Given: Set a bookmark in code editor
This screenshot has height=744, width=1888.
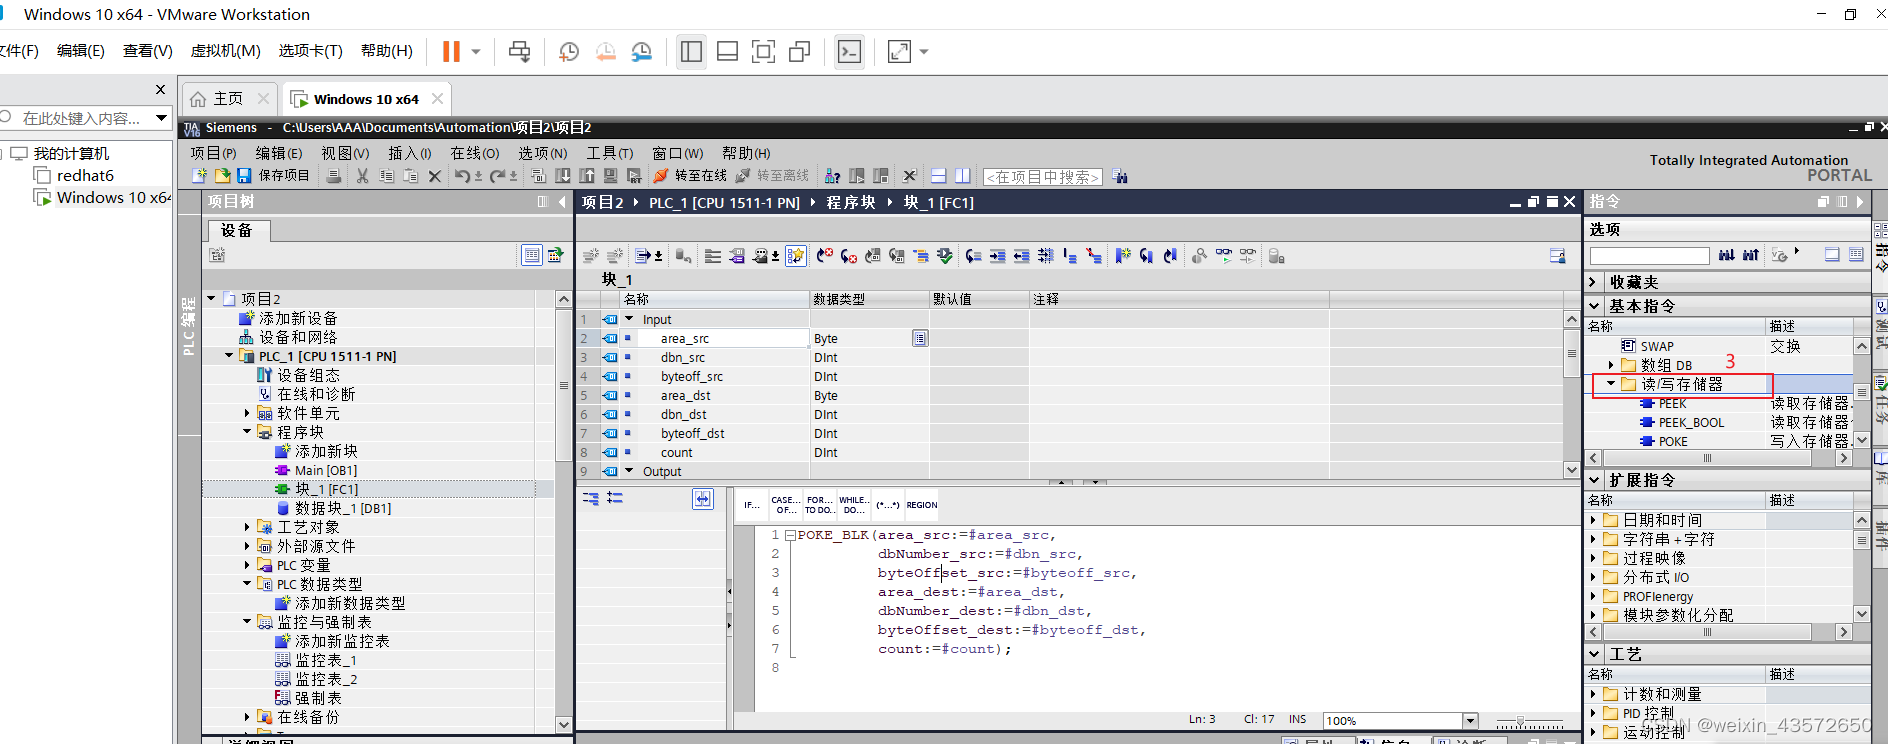Looking at the screenshot, I should pos(1122,256).
